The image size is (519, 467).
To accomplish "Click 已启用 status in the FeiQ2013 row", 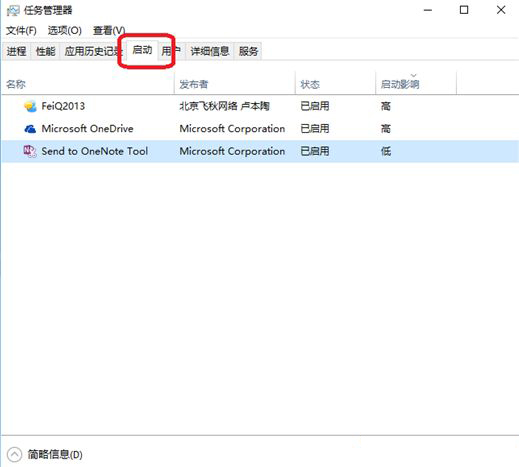I will 315,106.
